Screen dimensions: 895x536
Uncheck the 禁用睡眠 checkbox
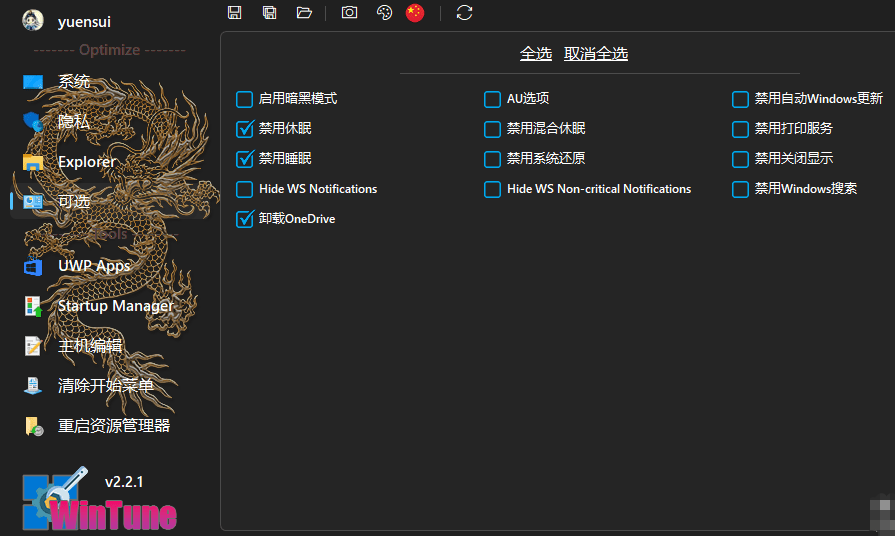coord(244,159)
